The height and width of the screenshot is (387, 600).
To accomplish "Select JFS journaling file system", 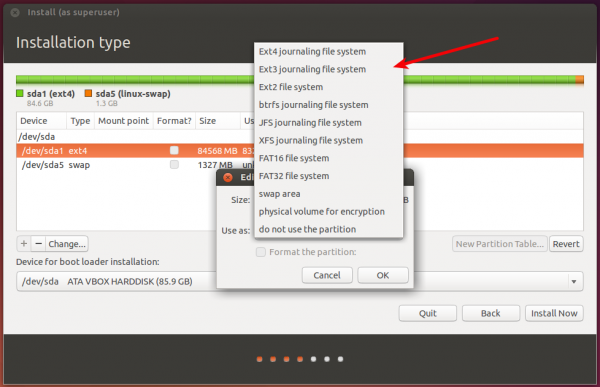I will point(328,123).
